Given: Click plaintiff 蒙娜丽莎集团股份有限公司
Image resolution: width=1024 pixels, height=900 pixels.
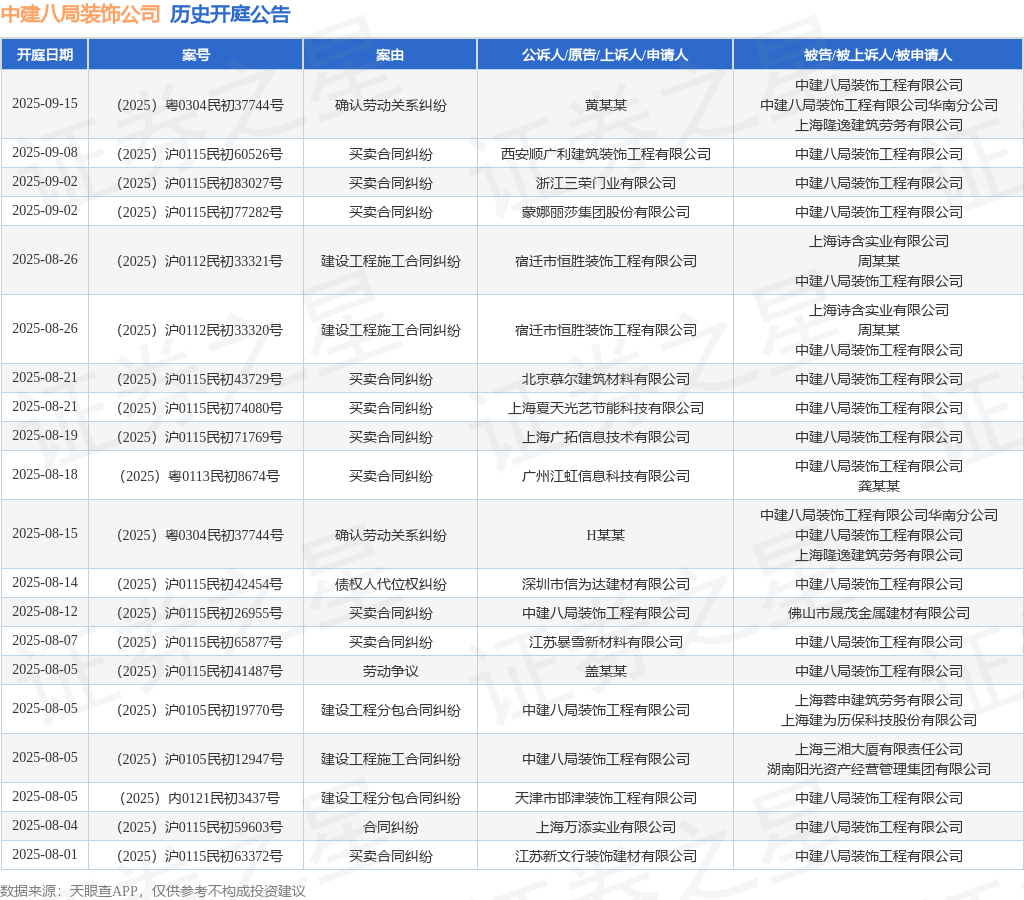Looking at the screenshot, I should 605,212.
